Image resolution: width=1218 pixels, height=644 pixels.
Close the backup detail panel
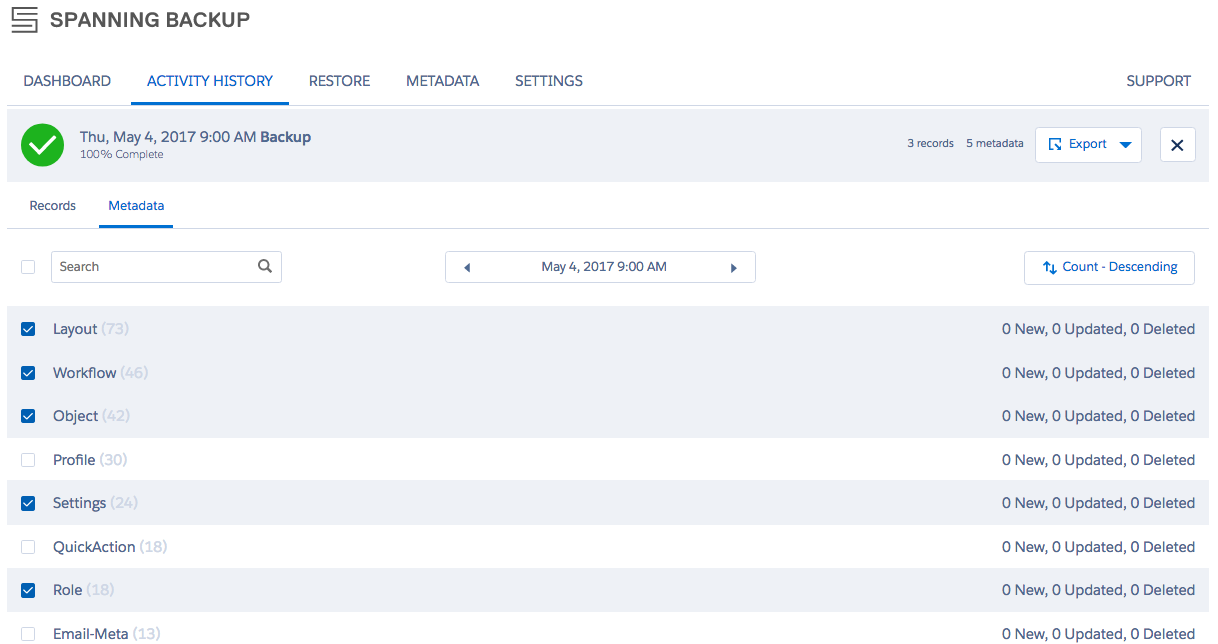coord(1177,145)
